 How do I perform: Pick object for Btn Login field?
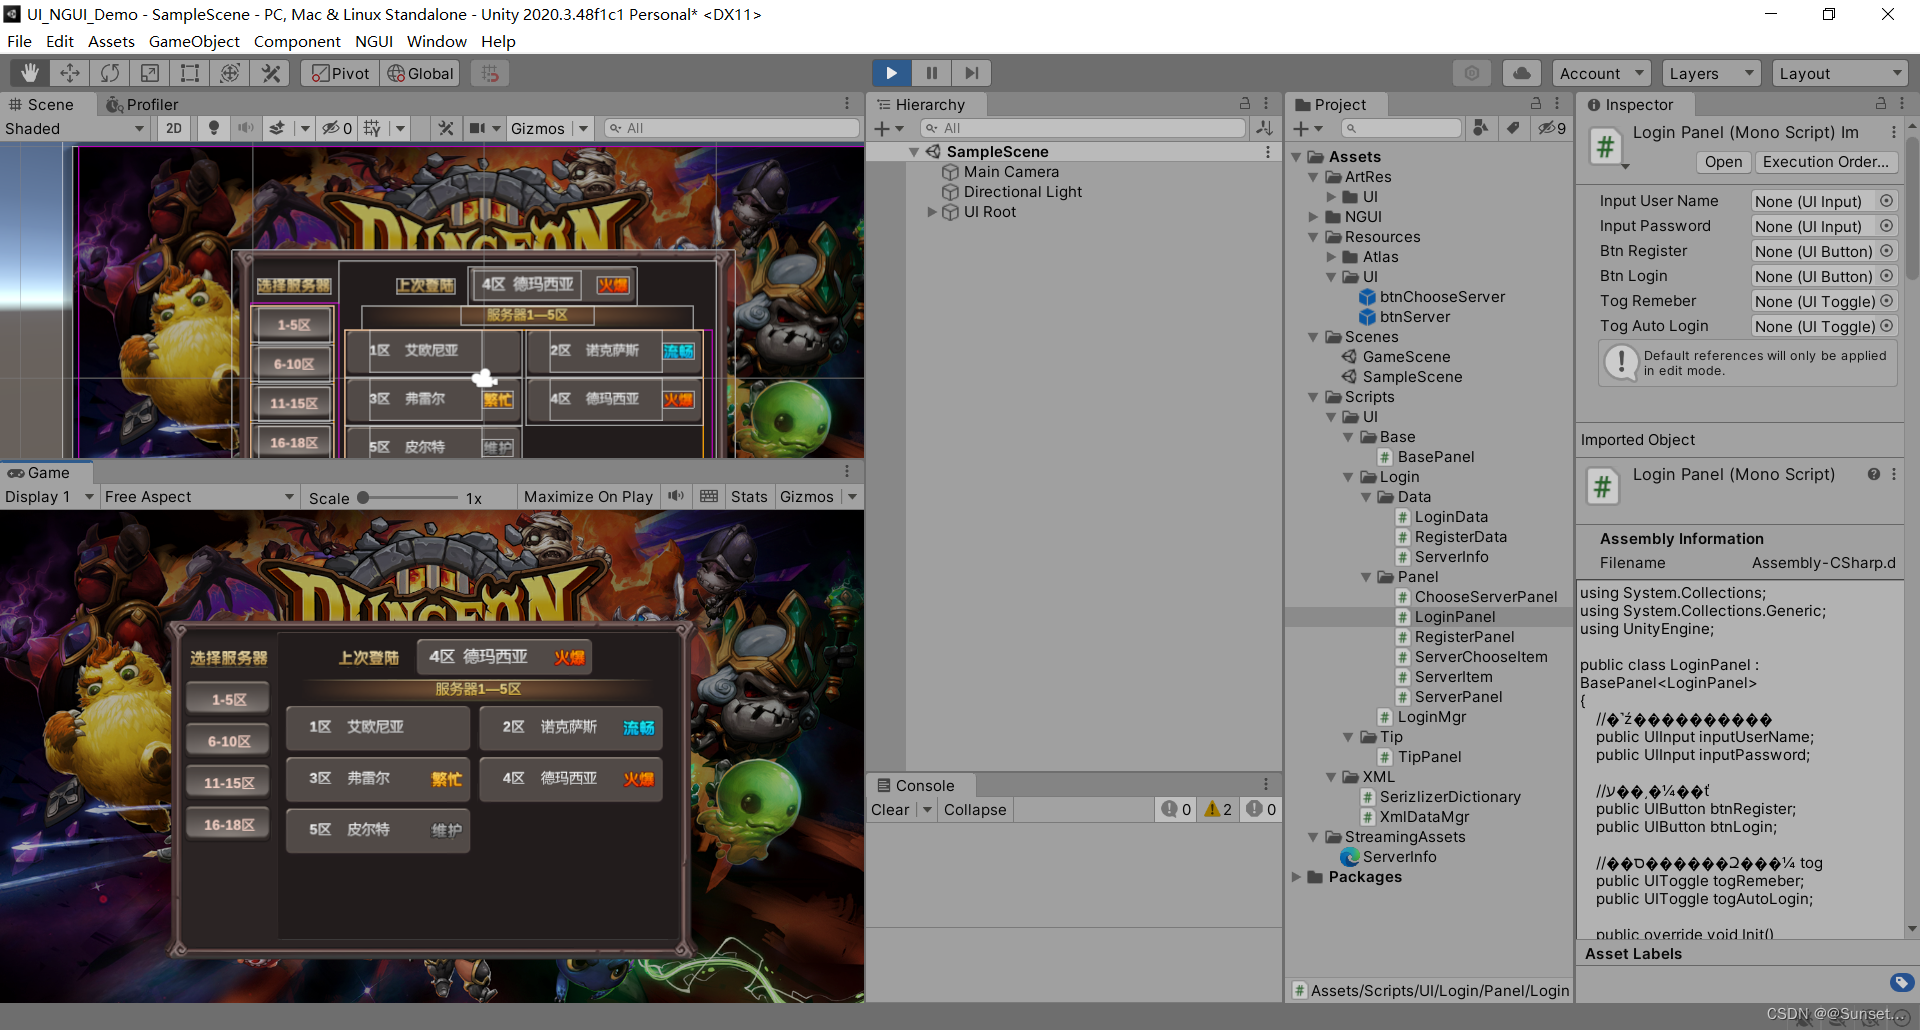click(x=1886, y=276)
